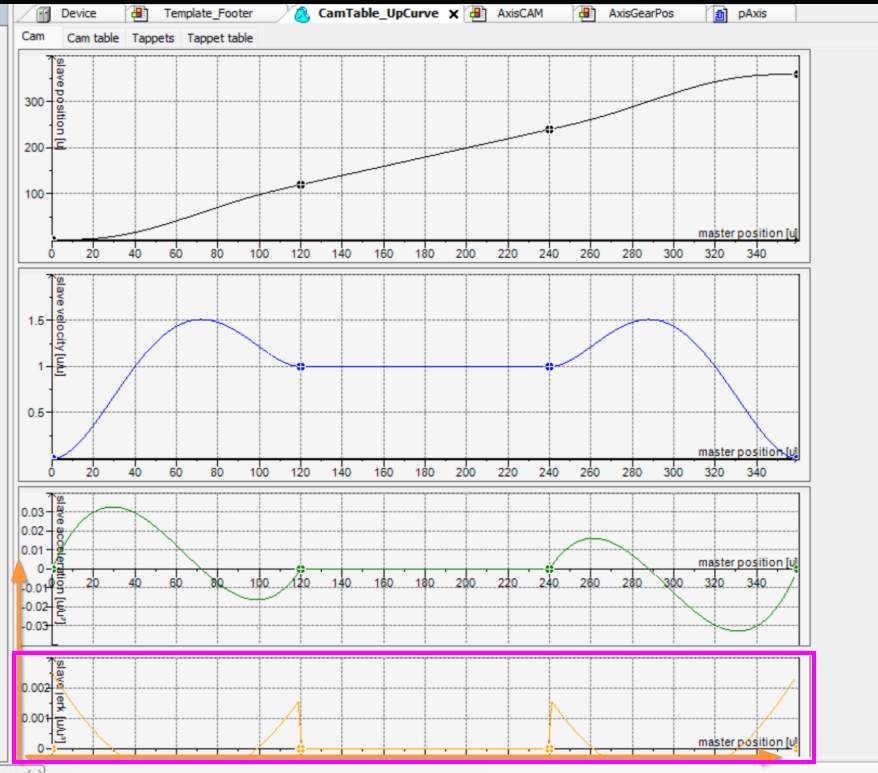
Task: Select position curve start point at origin
Action: 54,238
